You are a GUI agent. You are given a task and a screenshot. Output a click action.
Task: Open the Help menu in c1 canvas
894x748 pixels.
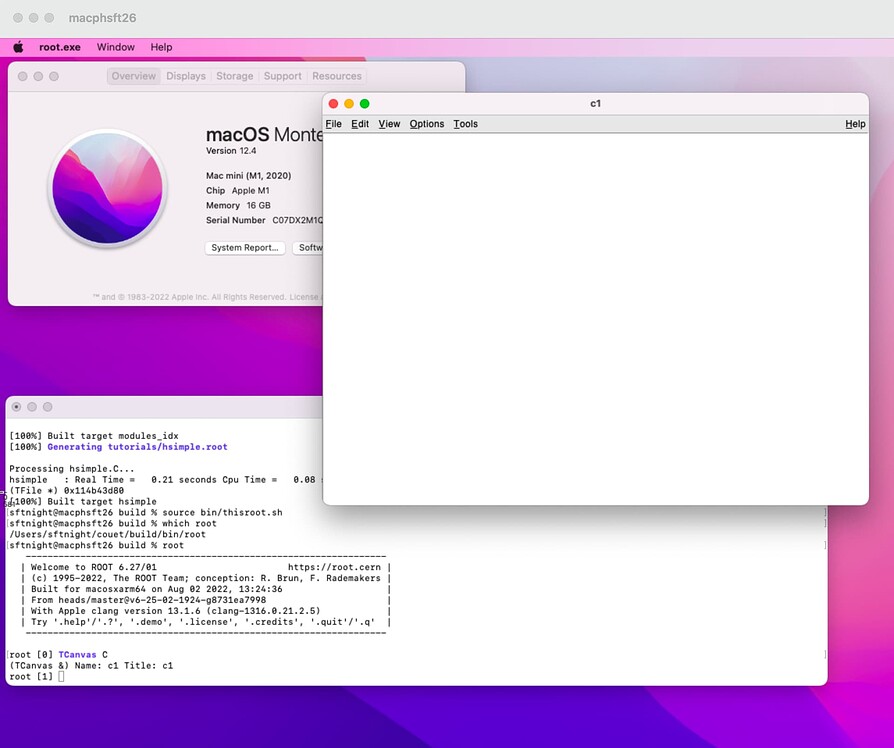tap(855, 124)
